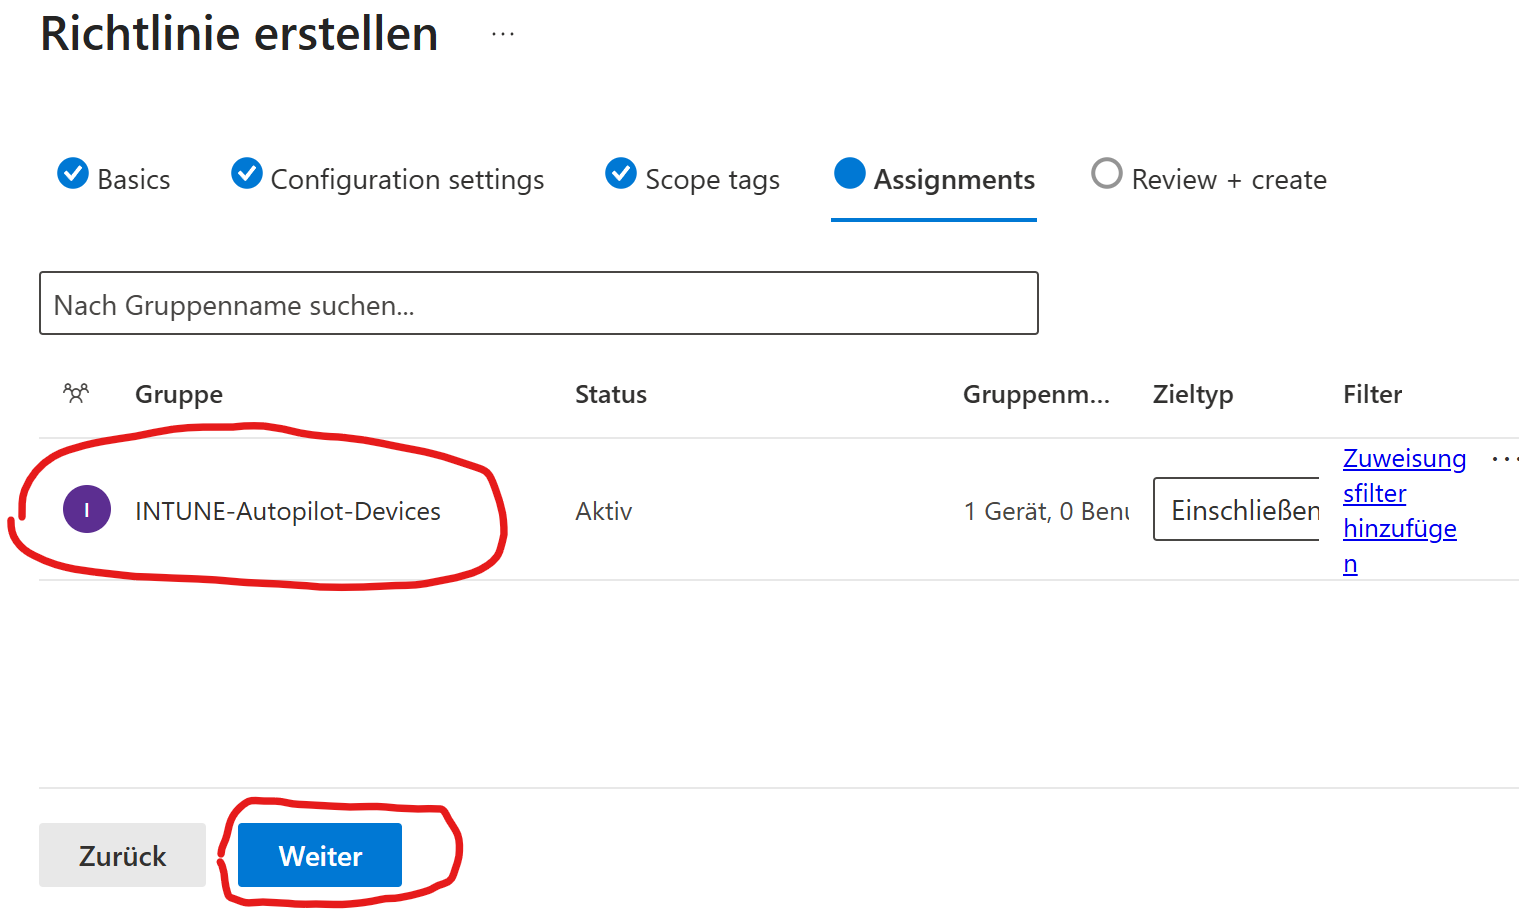Viewport: 1519px width, 910px height.
Task: Click the purple avatar icon with letter I
Action: 87,509
